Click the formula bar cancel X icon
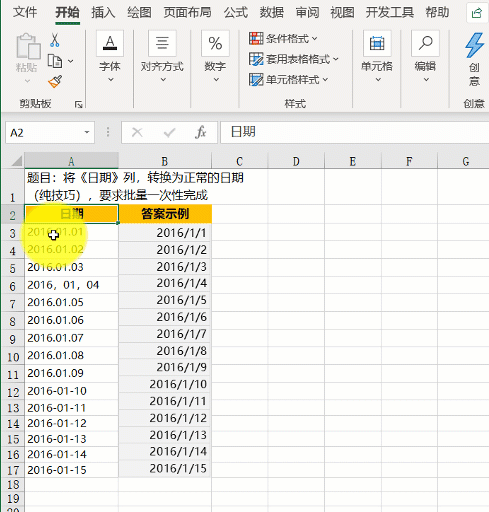489x512 pixels. click(x=137, y=133)
